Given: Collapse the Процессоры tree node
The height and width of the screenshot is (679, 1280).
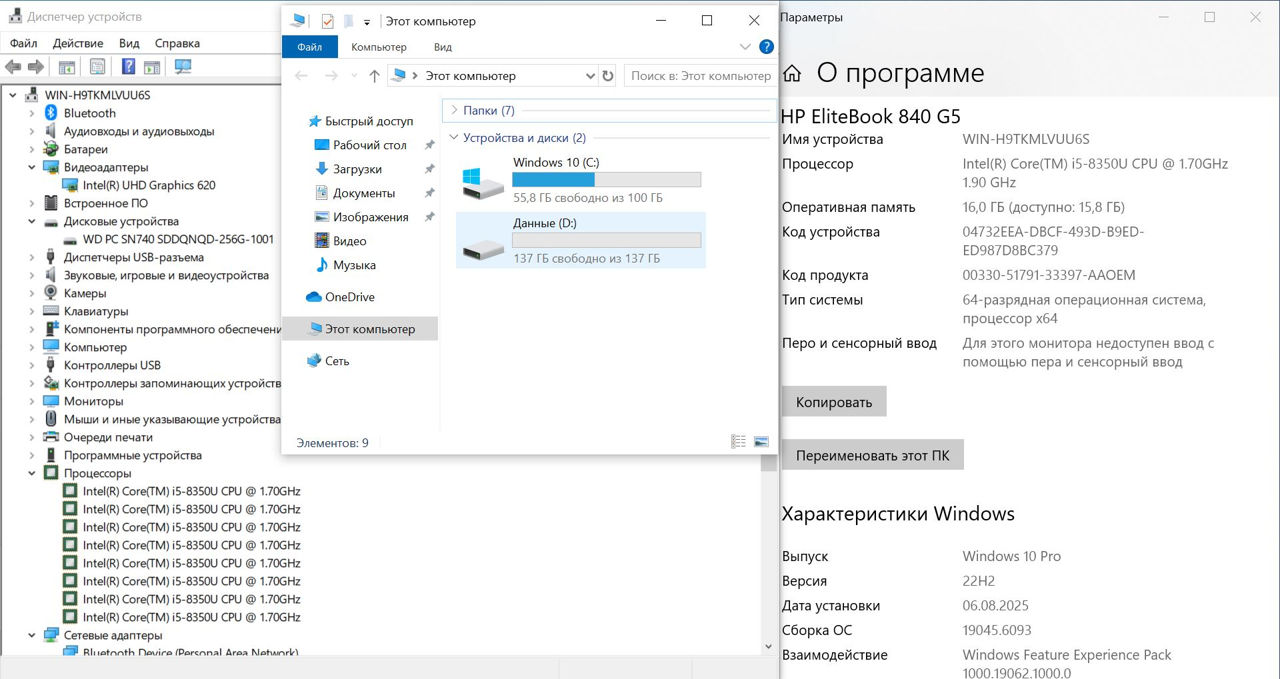Looking at the screenshot, I should (x=32, y=473).
